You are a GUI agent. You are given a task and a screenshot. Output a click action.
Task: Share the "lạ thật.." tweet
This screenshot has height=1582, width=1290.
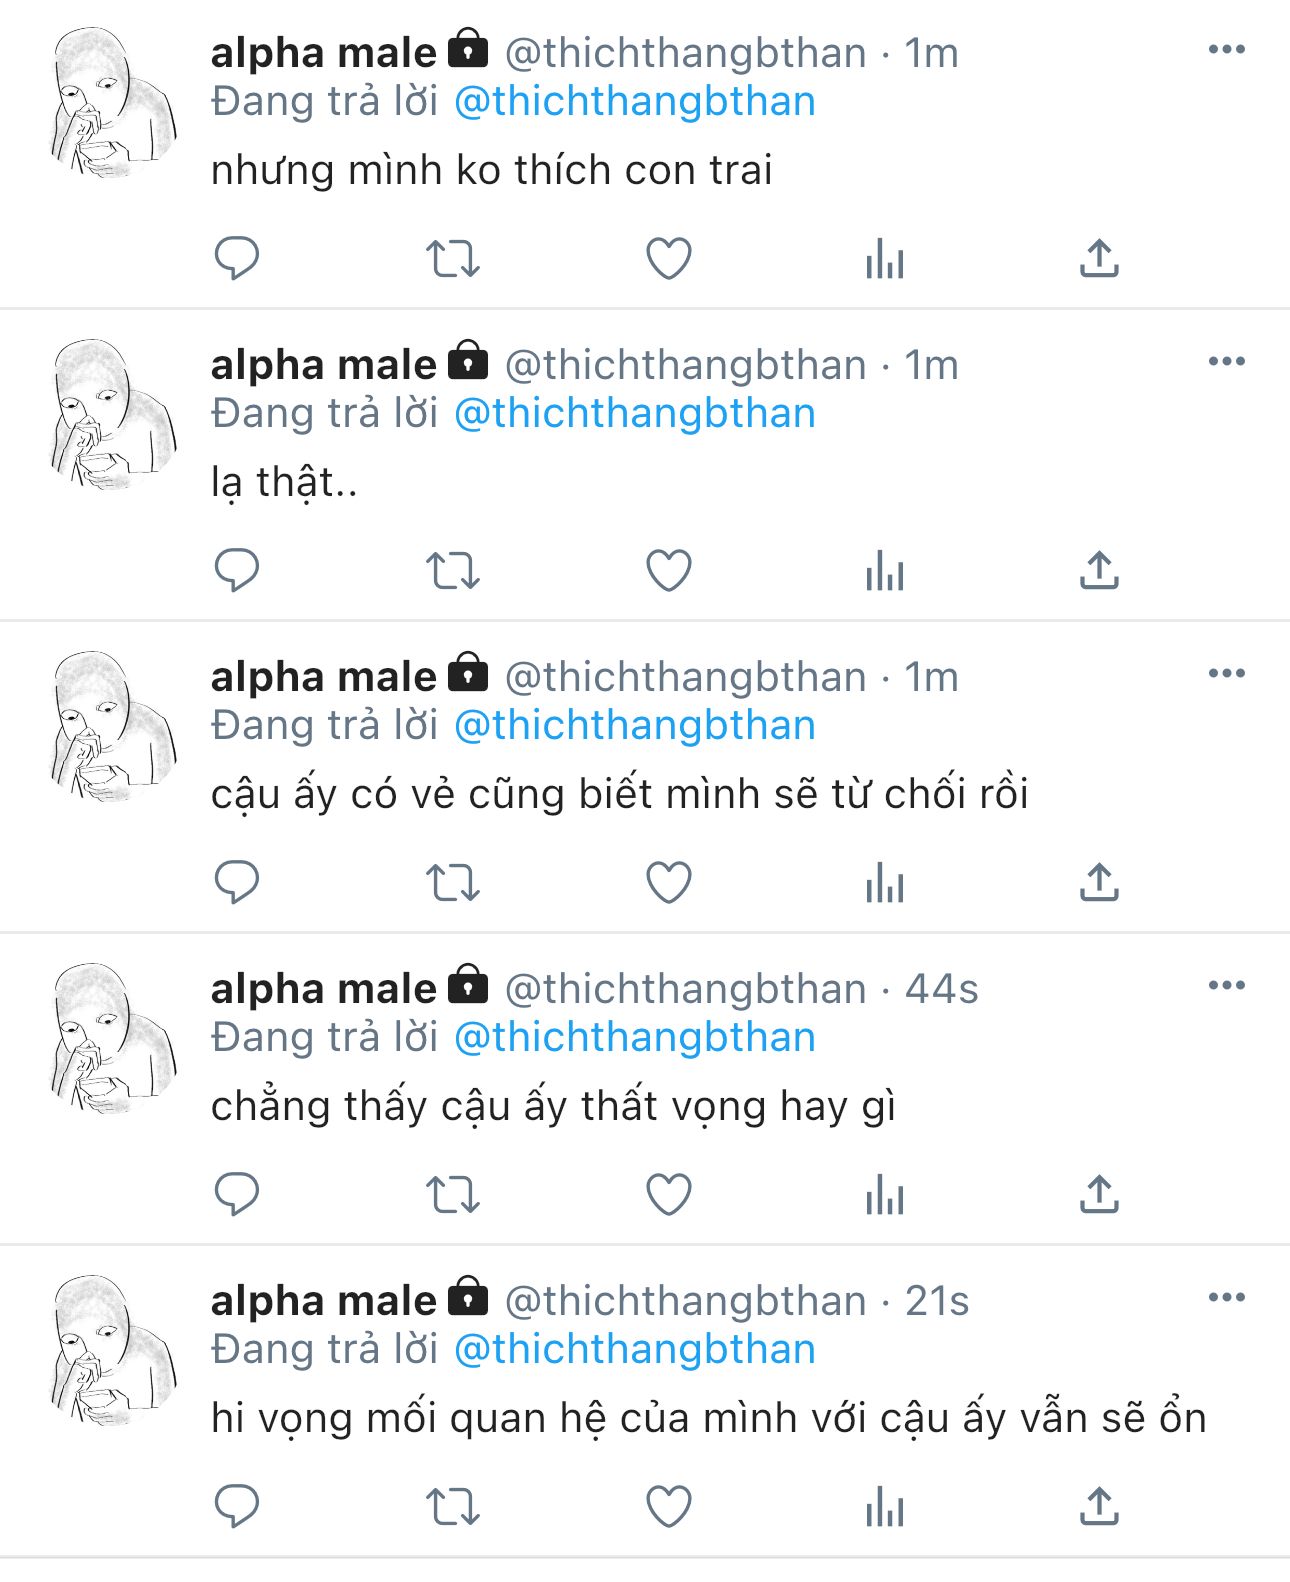(1099, 571)
